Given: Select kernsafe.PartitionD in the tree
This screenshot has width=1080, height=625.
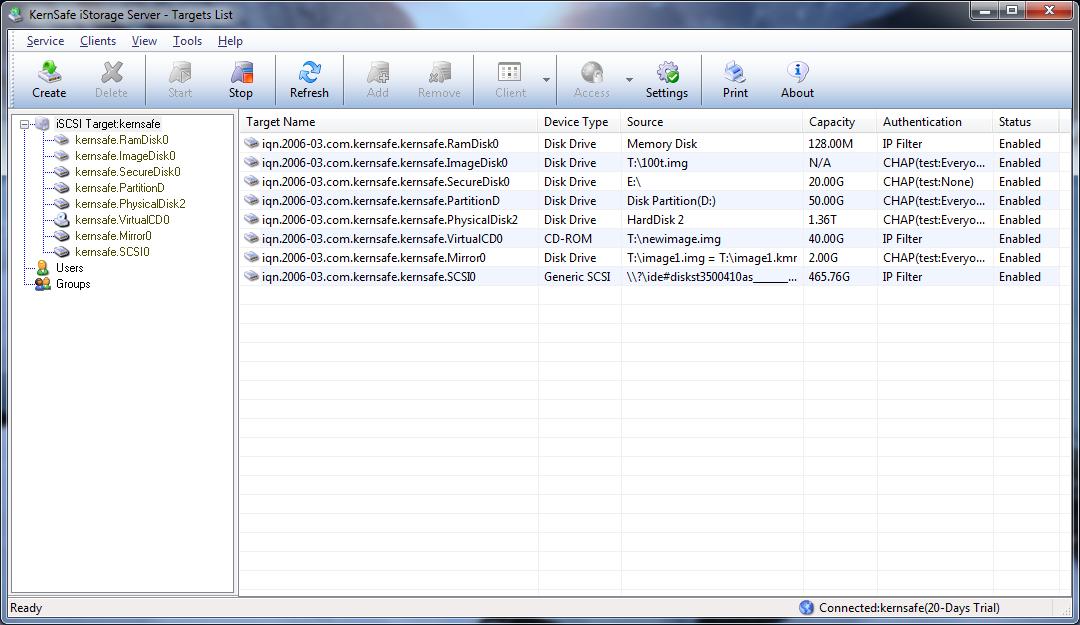Looking at the screenshot, I should (x=120, y=187).
